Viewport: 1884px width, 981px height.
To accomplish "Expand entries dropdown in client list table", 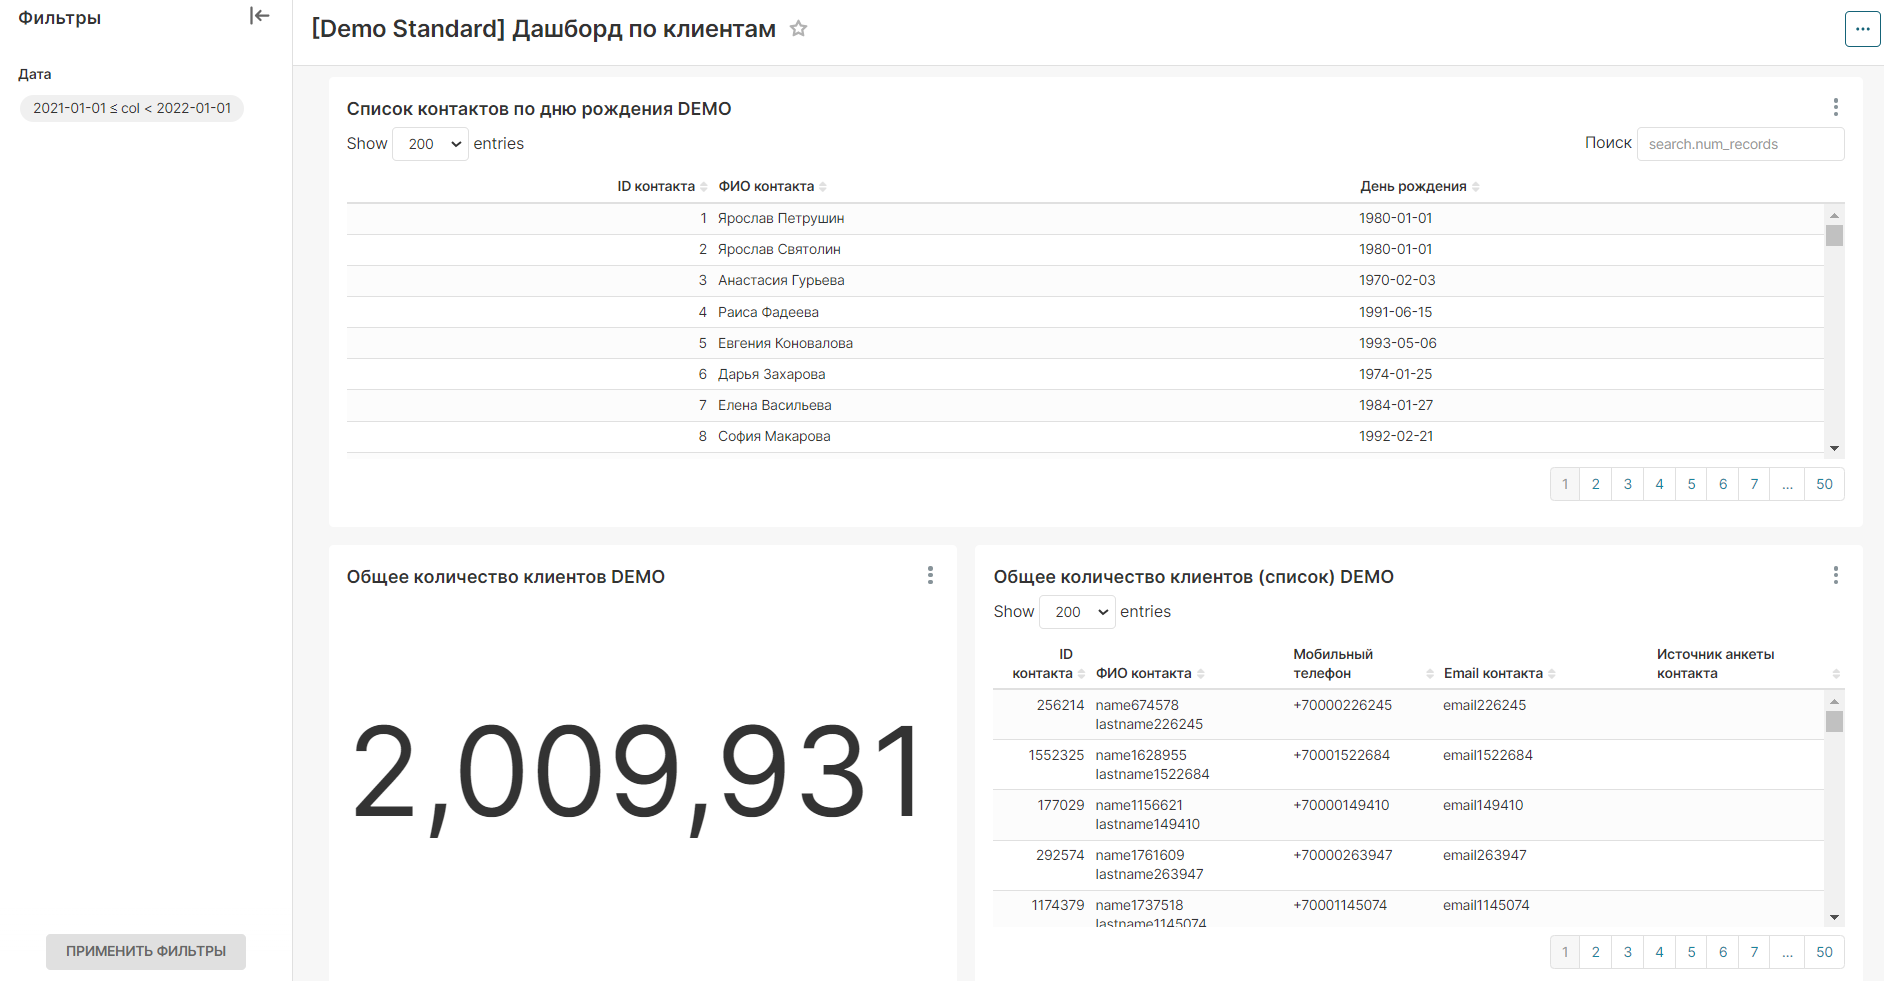I will [1077, 612].
